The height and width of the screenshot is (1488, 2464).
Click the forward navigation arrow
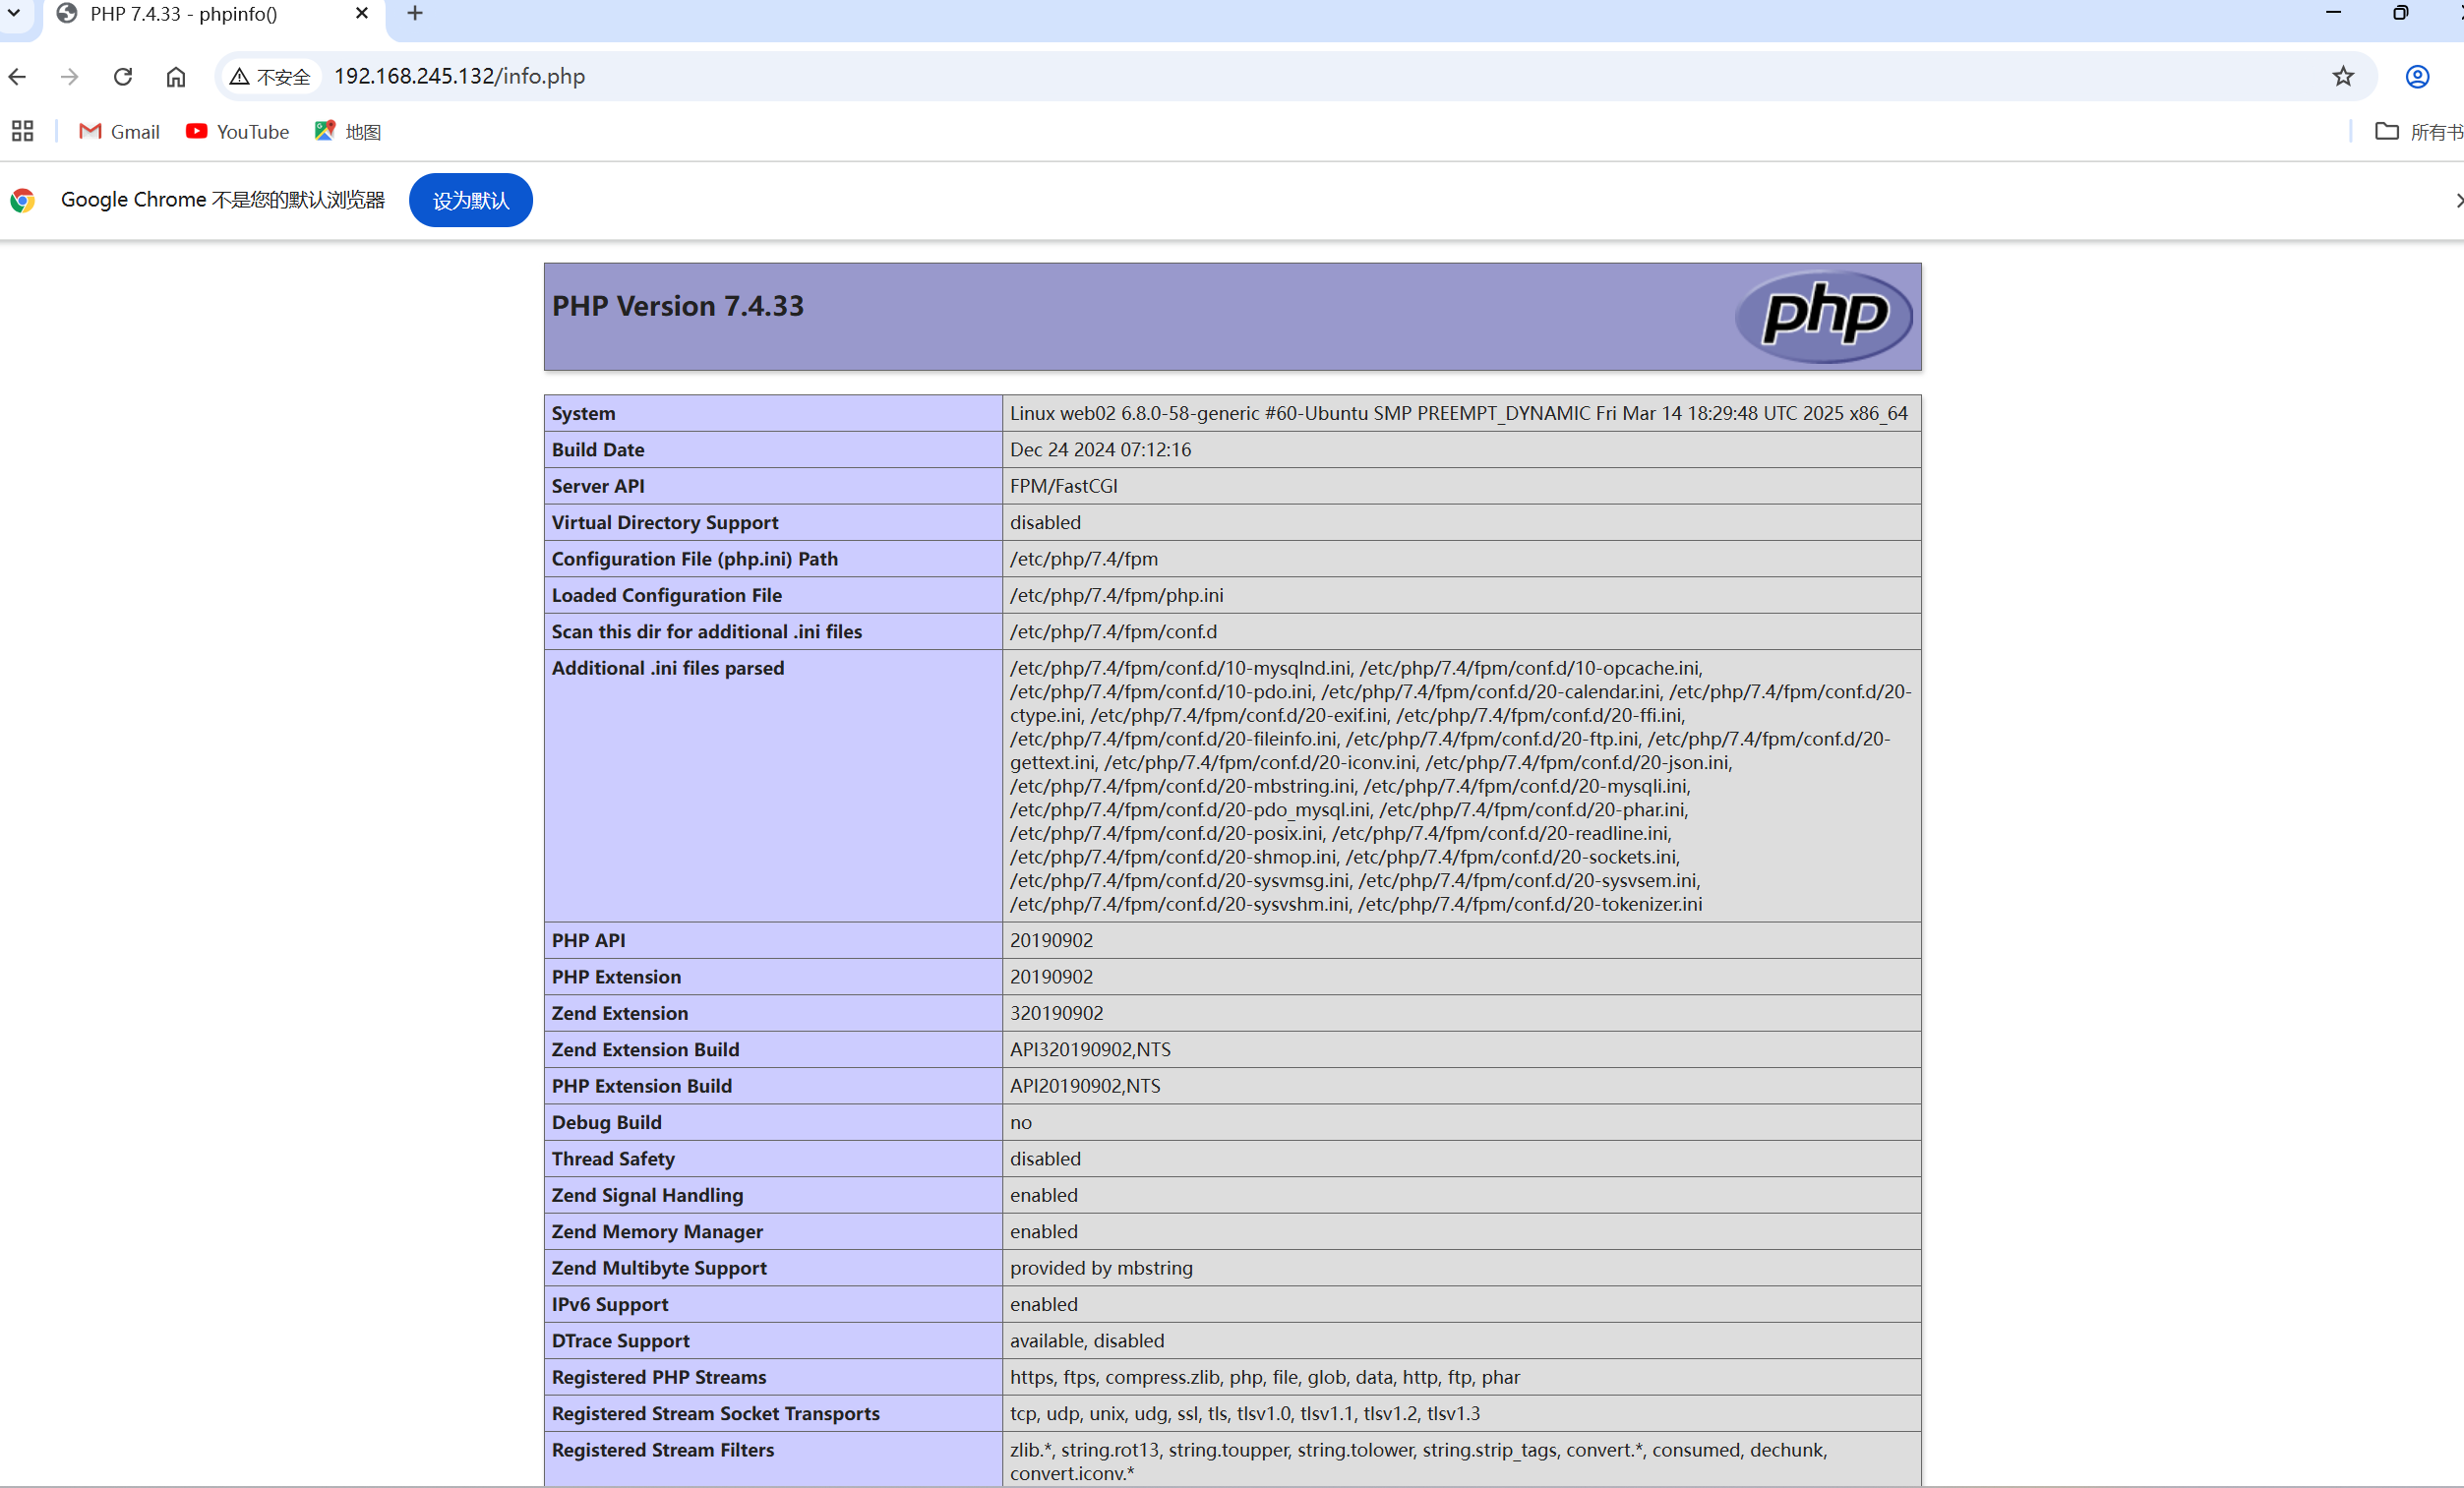click(x=69, y=76)
